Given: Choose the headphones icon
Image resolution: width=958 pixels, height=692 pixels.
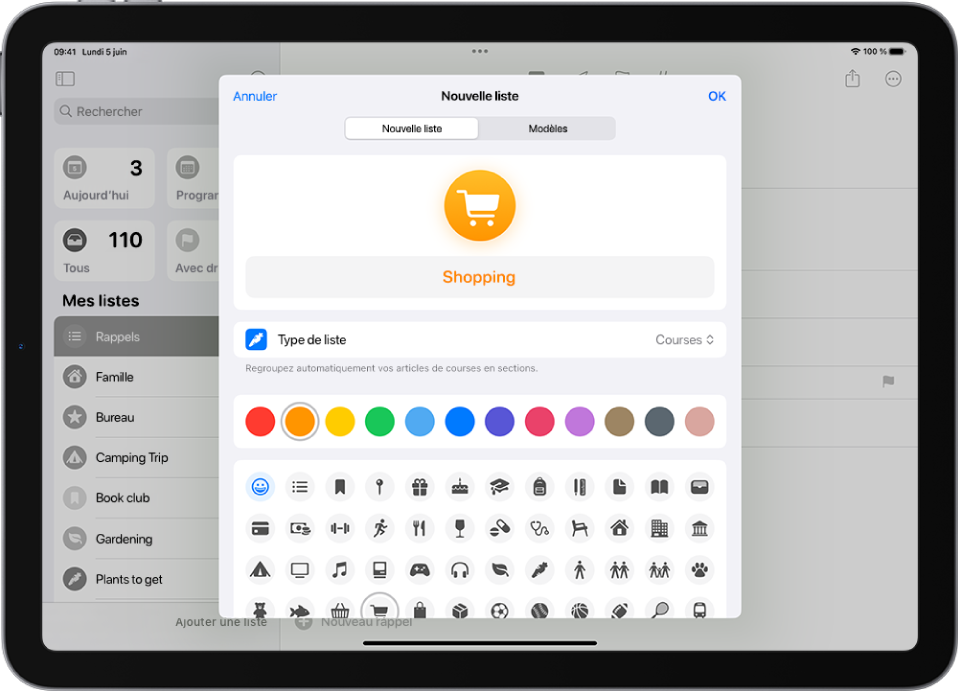Looking at the screenshot, I should (x=459, y=569).
